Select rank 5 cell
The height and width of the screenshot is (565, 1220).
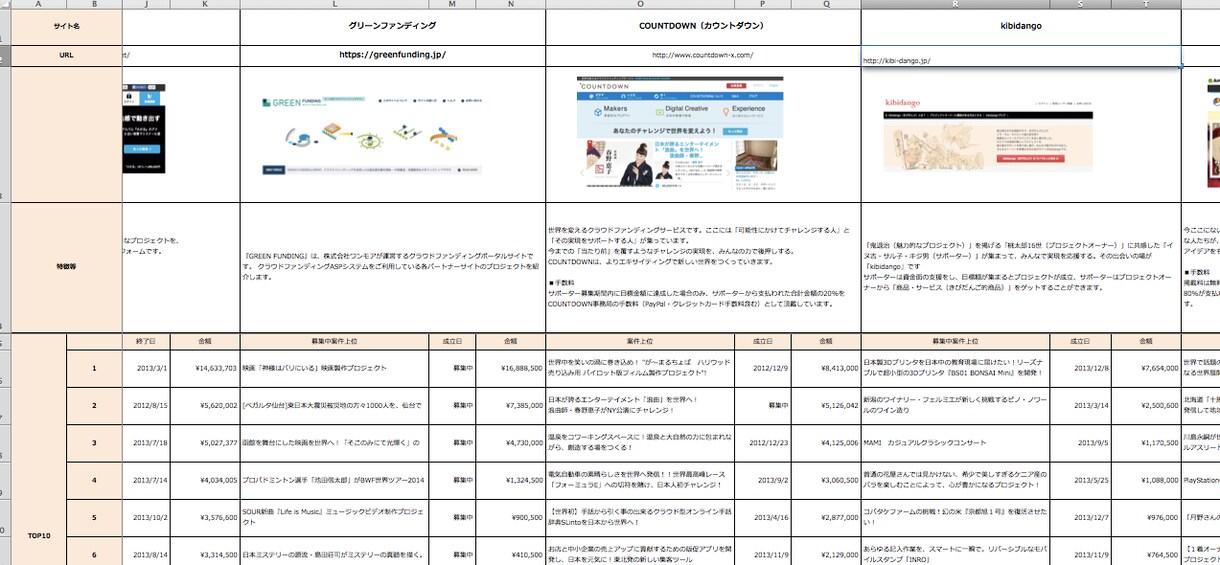click(94, 518)
